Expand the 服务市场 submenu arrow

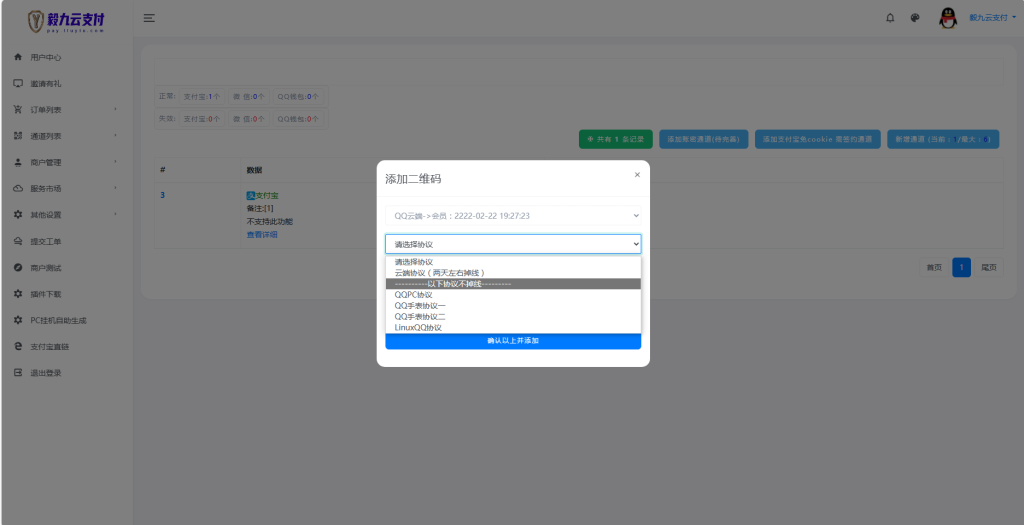(116, 188)
